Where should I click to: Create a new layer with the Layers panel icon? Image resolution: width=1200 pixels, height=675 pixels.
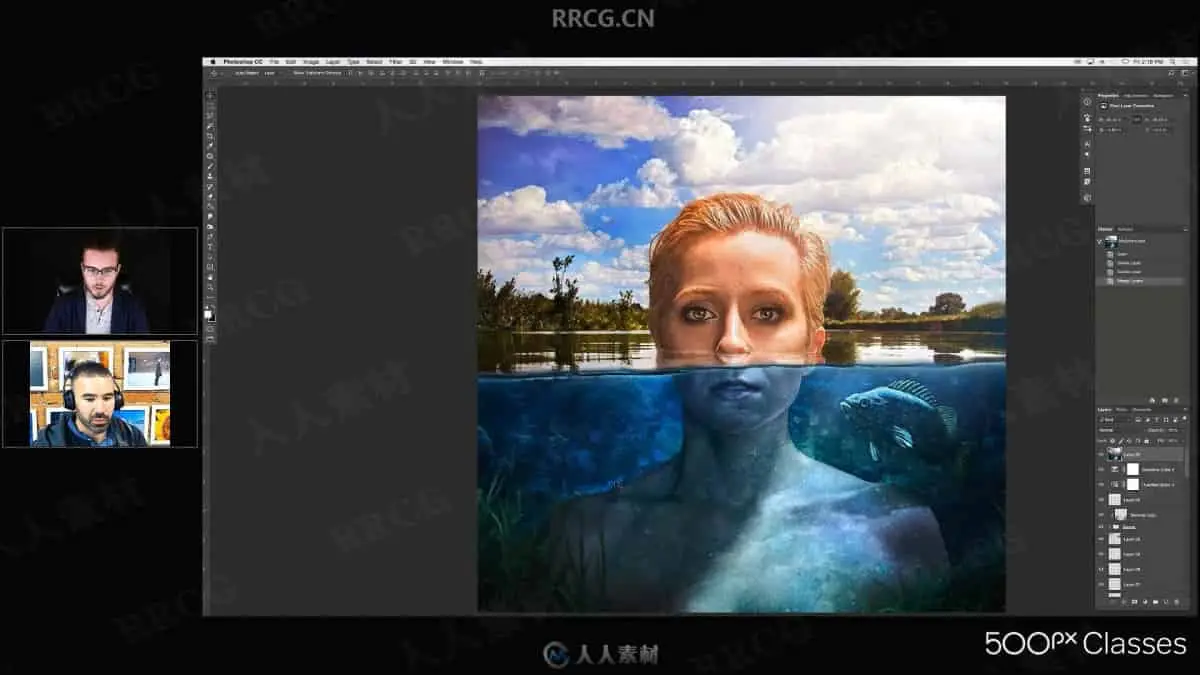tap(1166, 602)
